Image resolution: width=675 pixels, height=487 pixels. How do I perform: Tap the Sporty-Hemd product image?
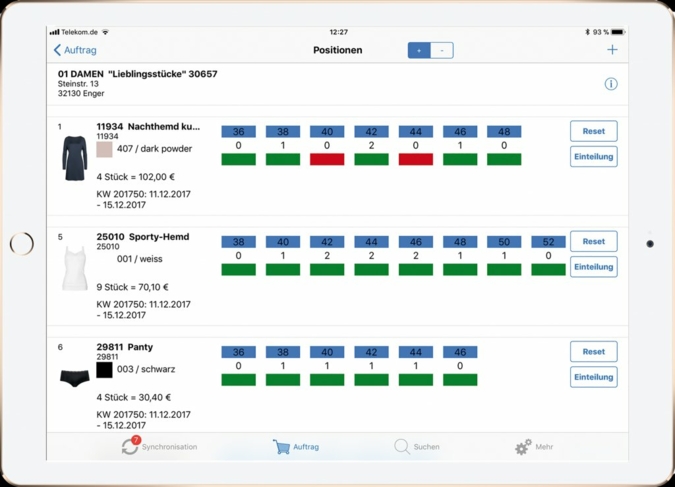(x=75, y=268)
